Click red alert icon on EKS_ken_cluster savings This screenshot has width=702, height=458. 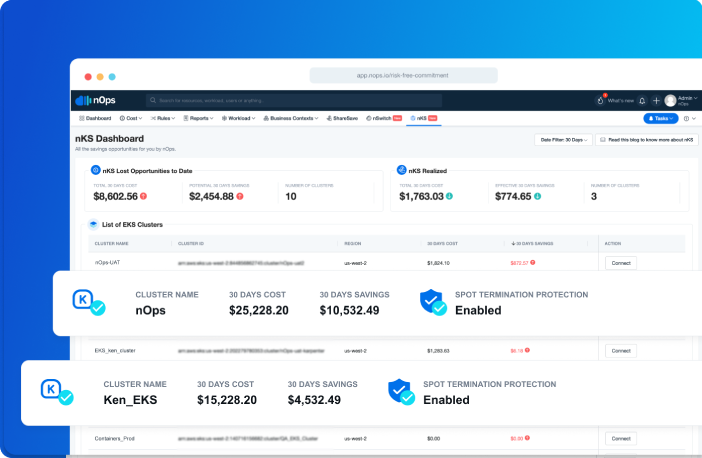[527, 350]
